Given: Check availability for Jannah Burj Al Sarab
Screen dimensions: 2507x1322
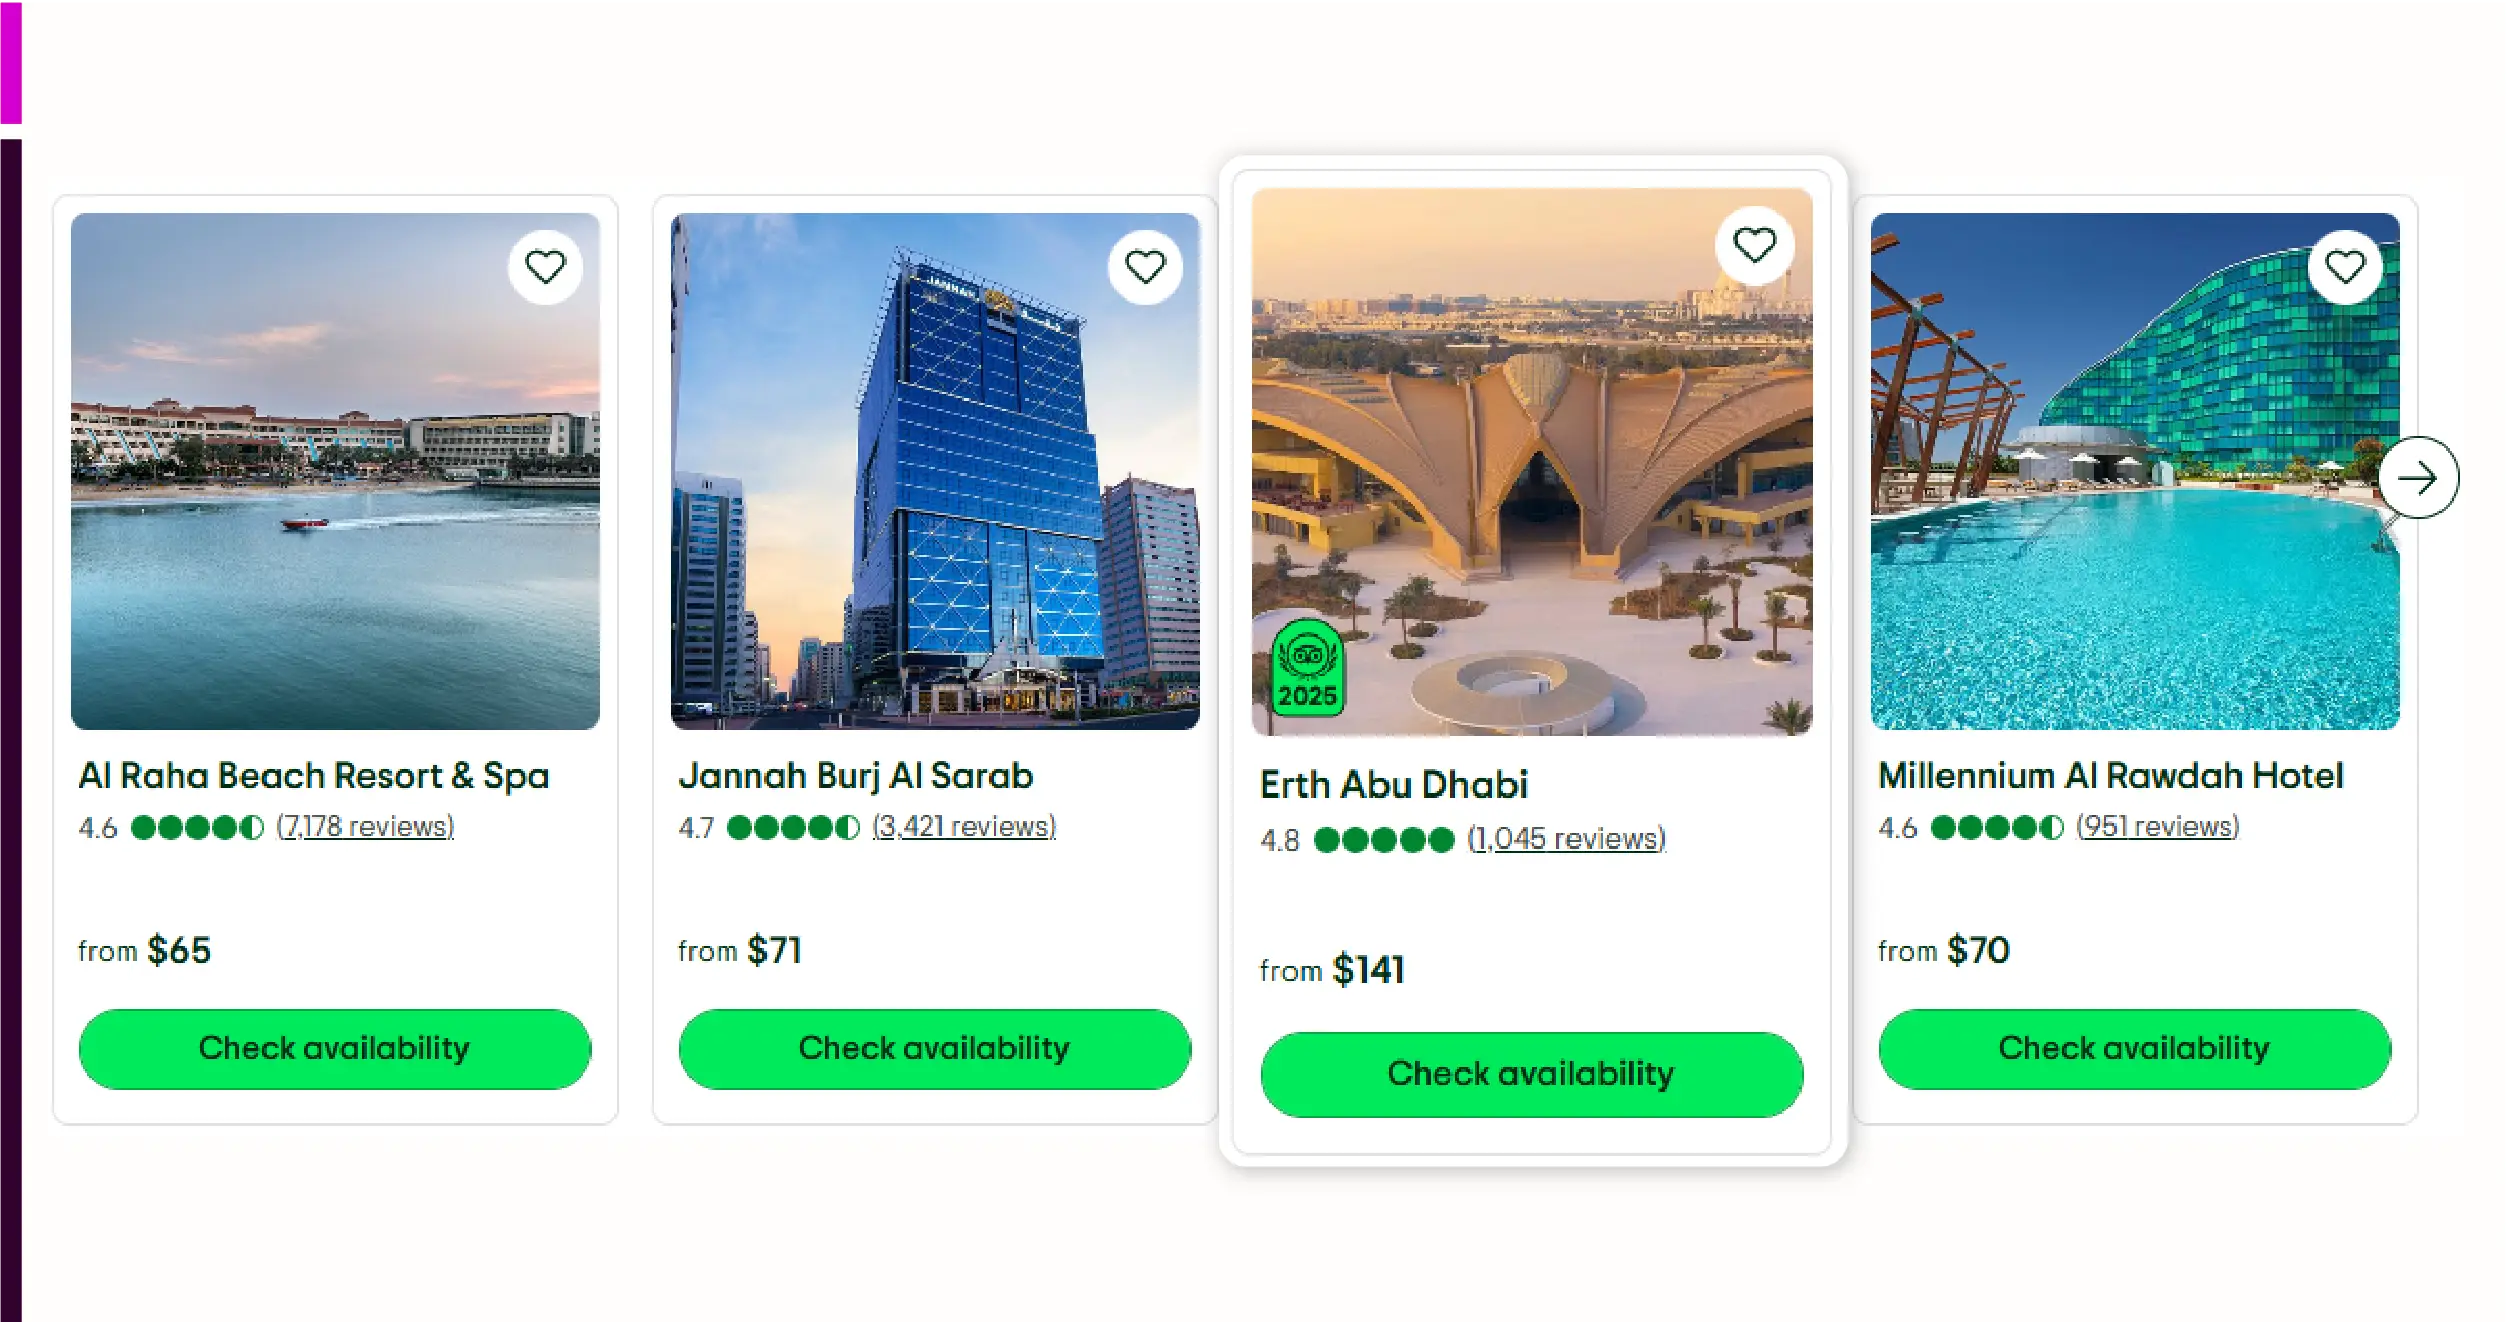Looking at the screenshot, I should (935, 1049).
